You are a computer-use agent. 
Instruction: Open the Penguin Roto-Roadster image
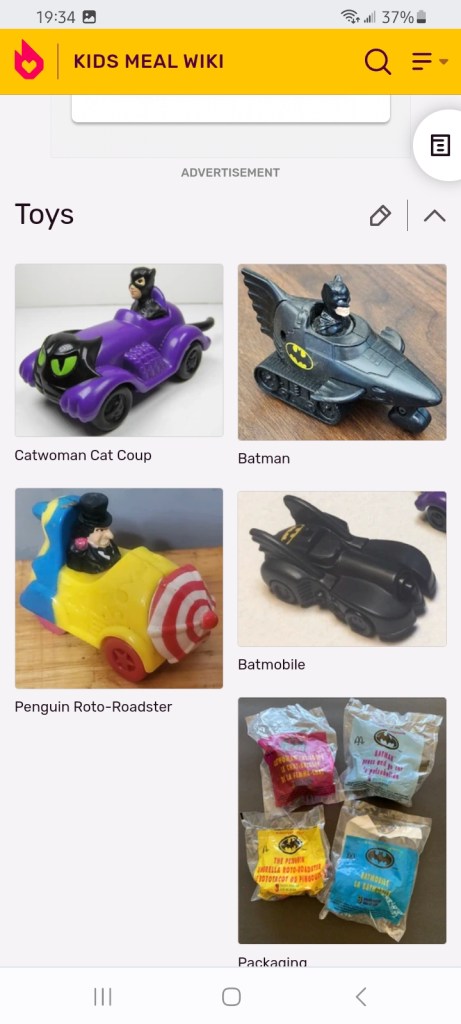[x=119, y=588]
